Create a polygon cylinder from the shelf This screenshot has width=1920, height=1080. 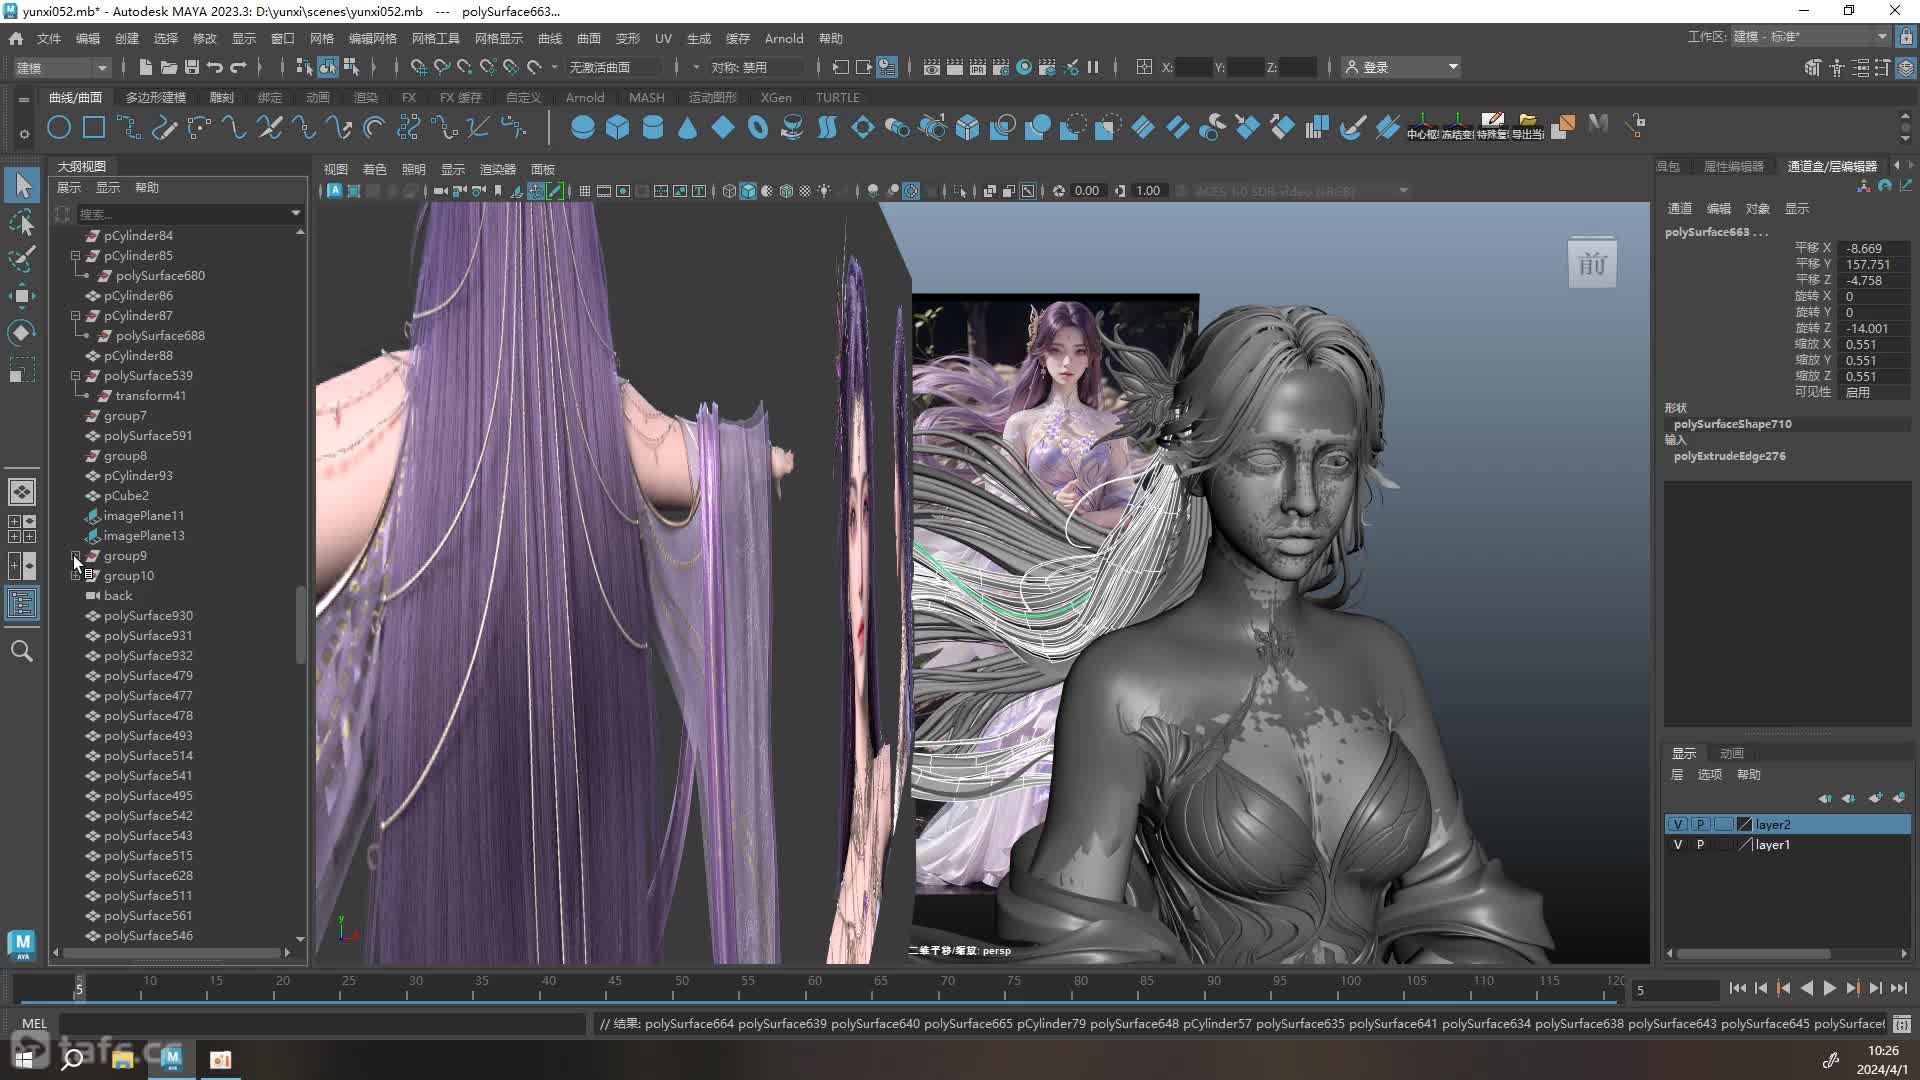(652, 127)
